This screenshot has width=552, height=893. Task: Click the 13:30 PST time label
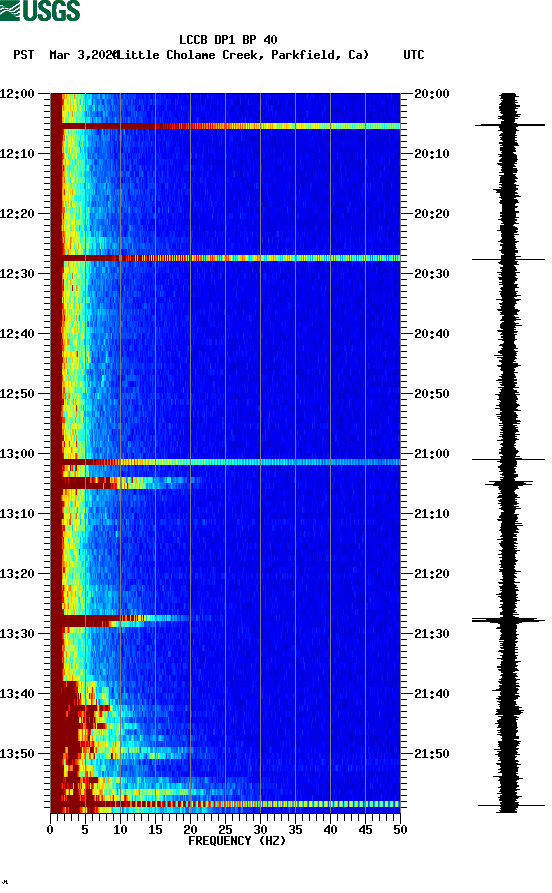pos(17,634)
